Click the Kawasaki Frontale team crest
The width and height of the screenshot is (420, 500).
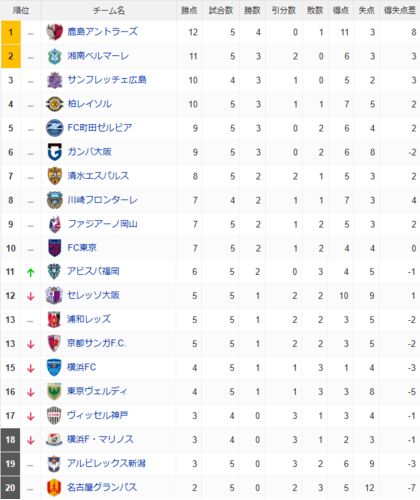[54, 200]
